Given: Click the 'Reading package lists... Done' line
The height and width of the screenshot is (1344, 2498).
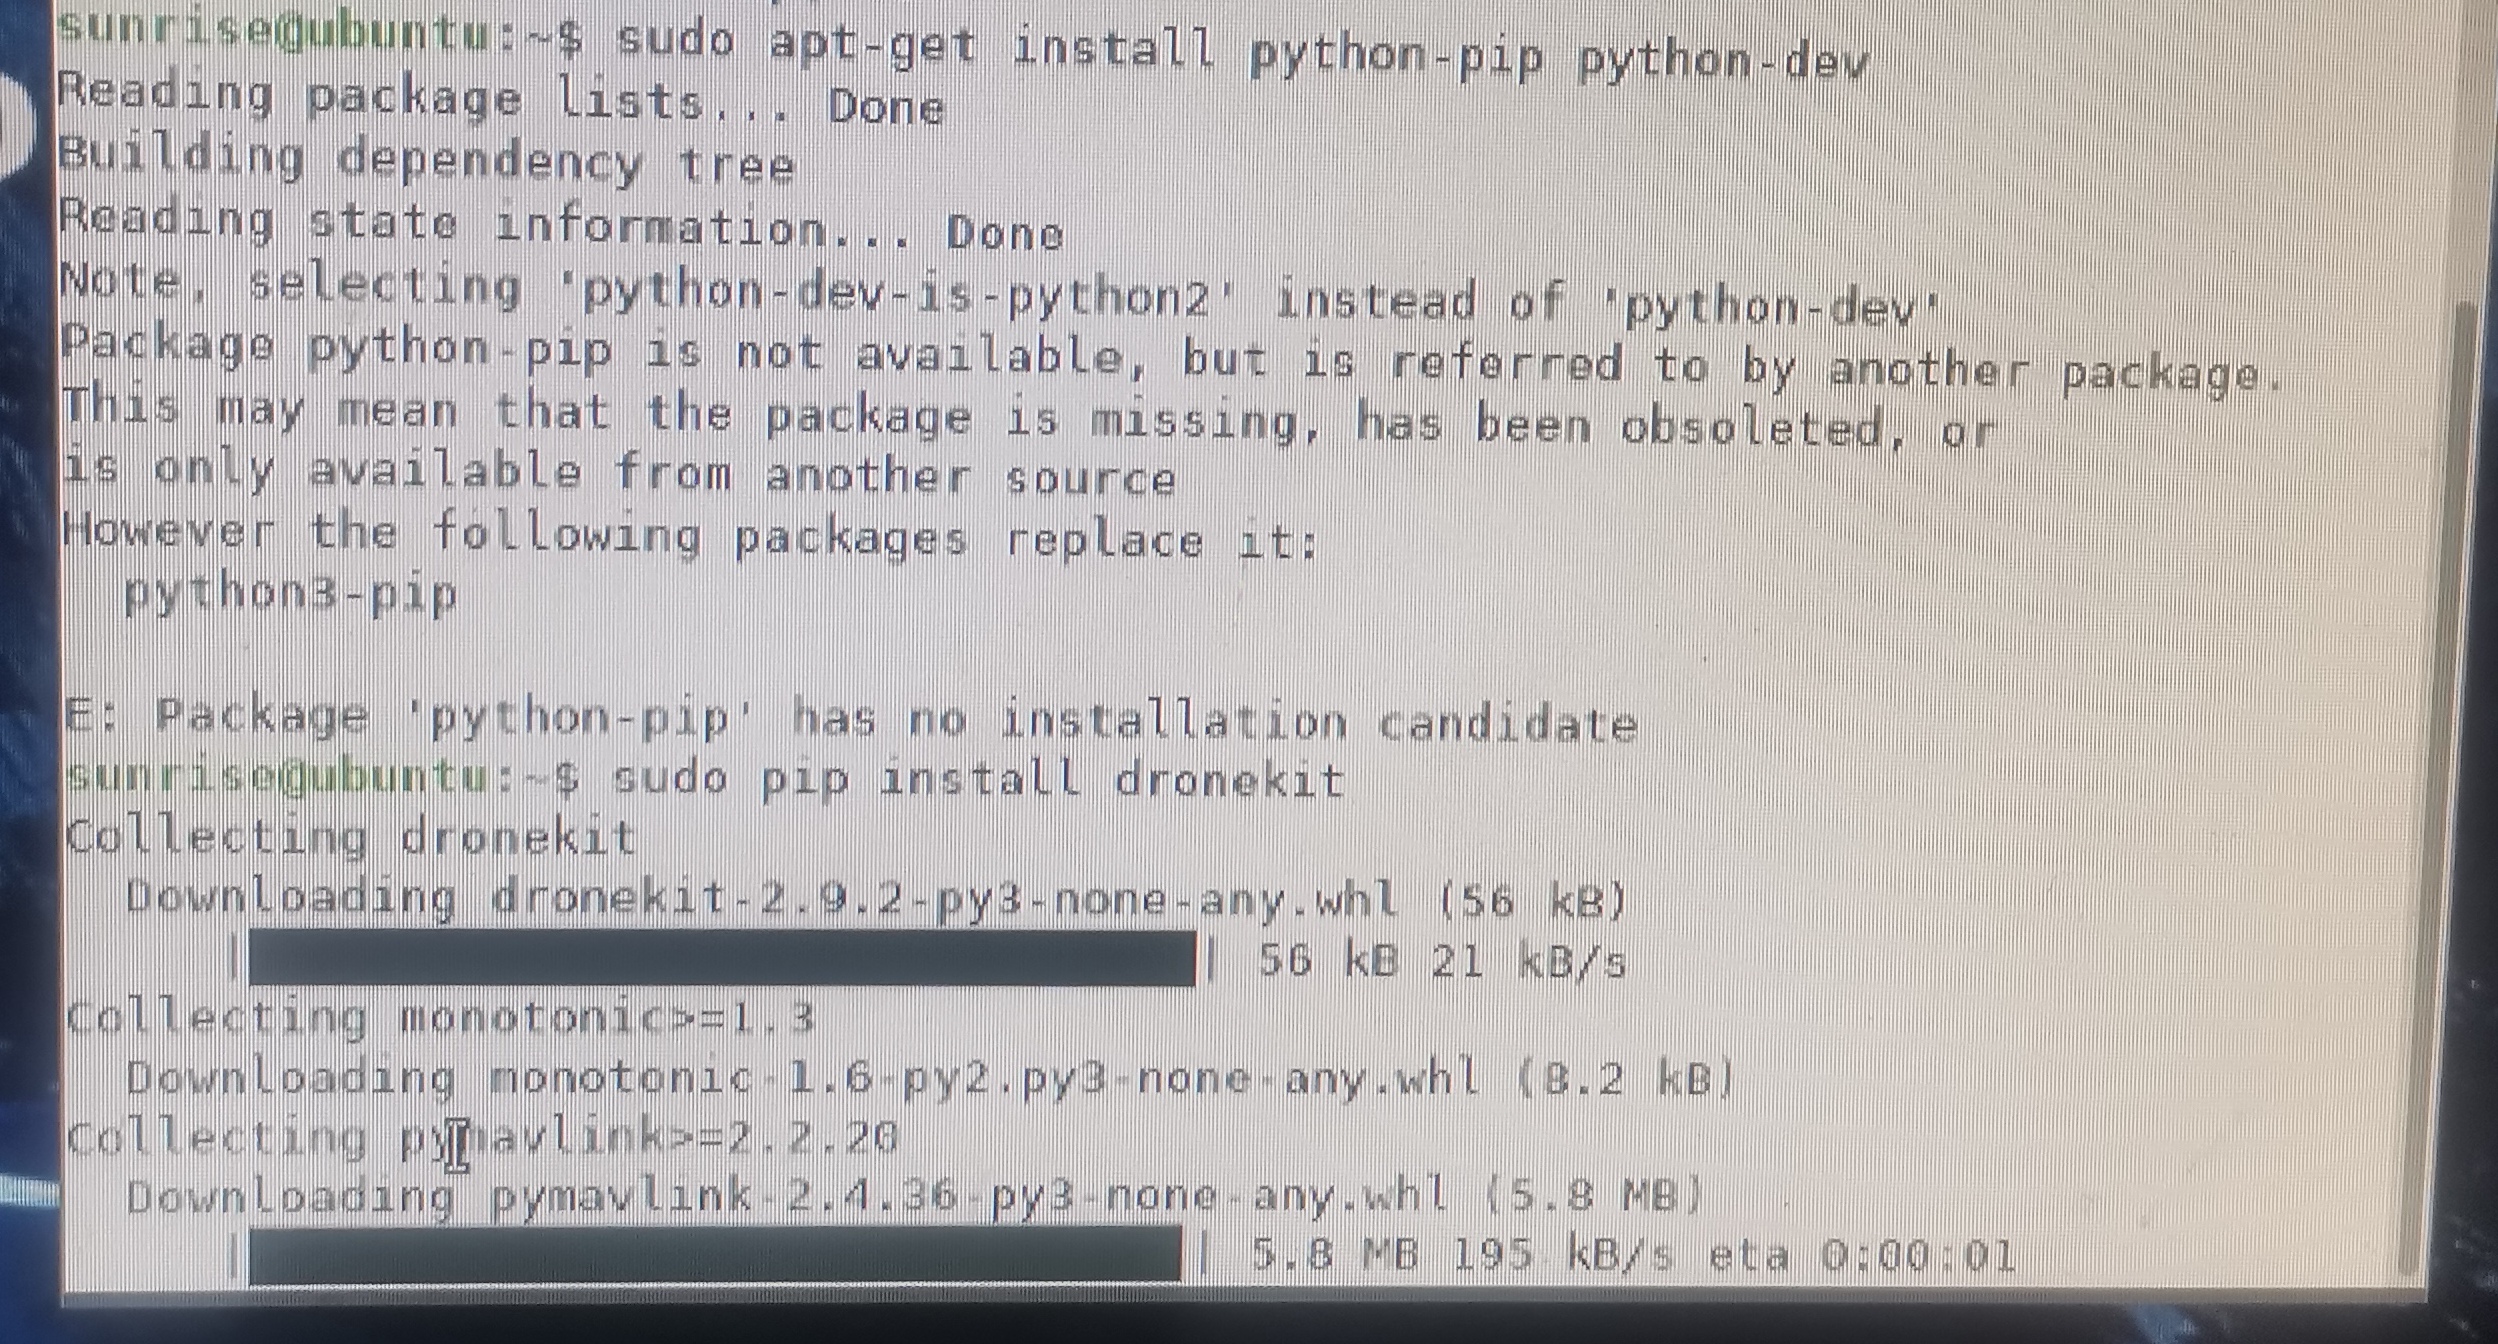Looking at the screenshot, I should (500, 100).
